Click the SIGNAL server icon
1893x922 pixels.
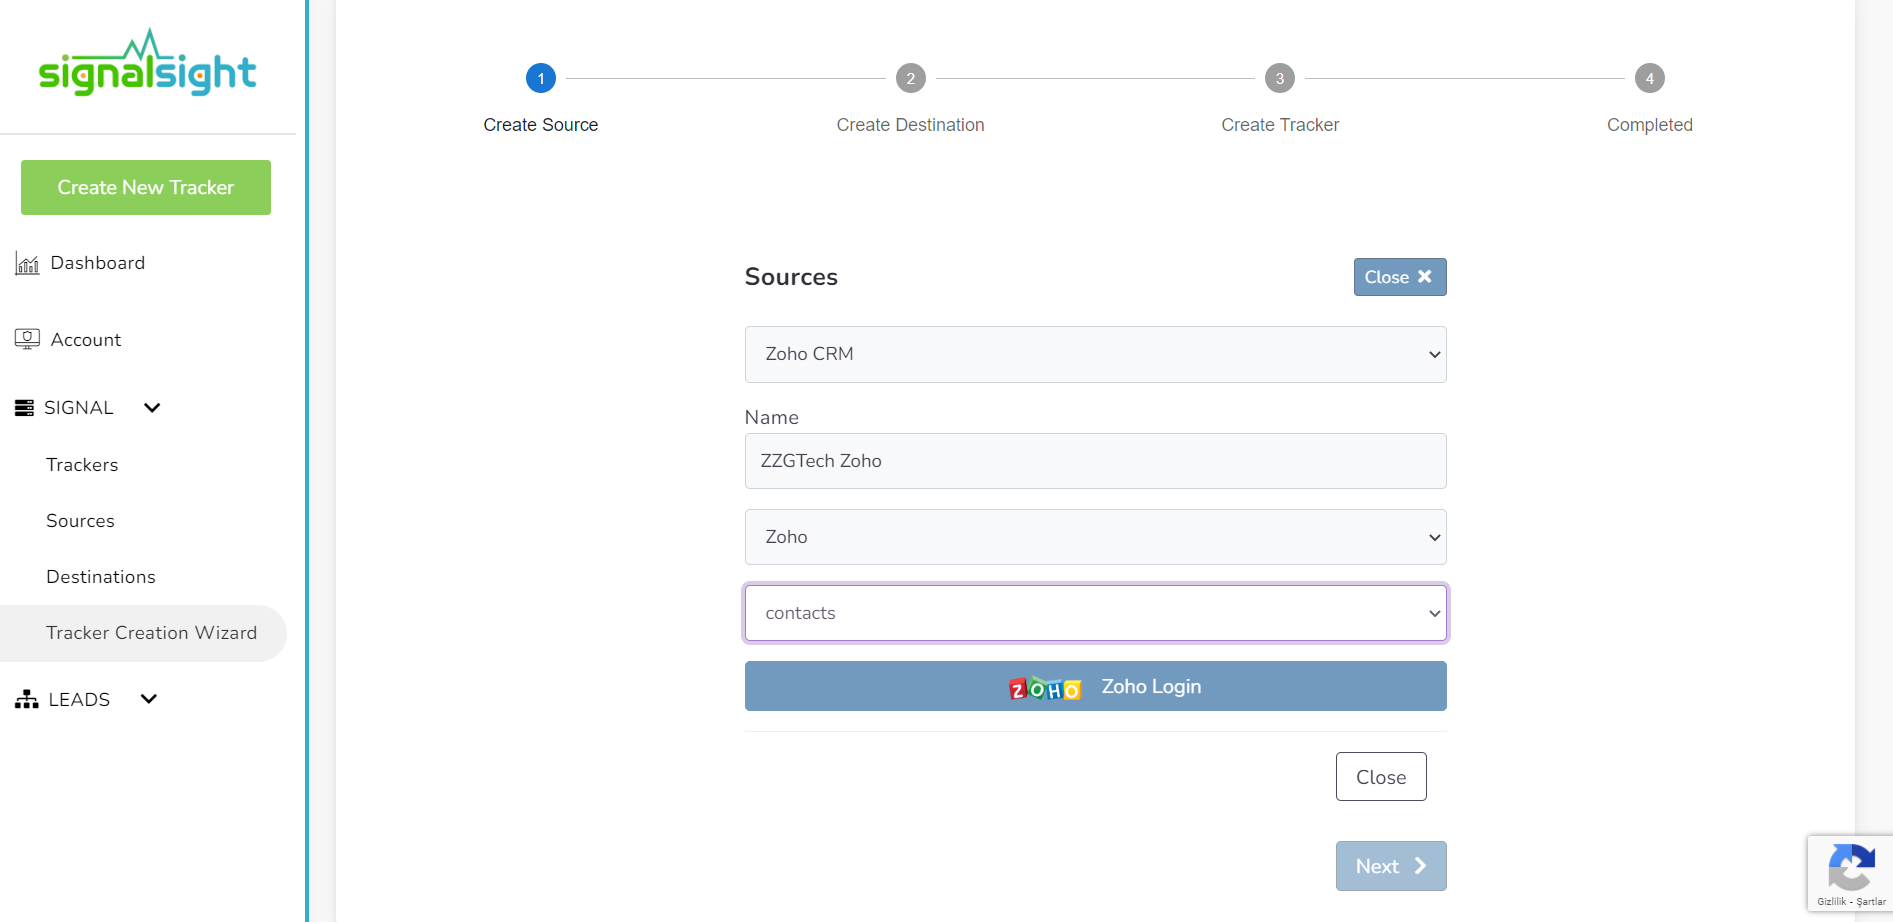click(24, 408)
